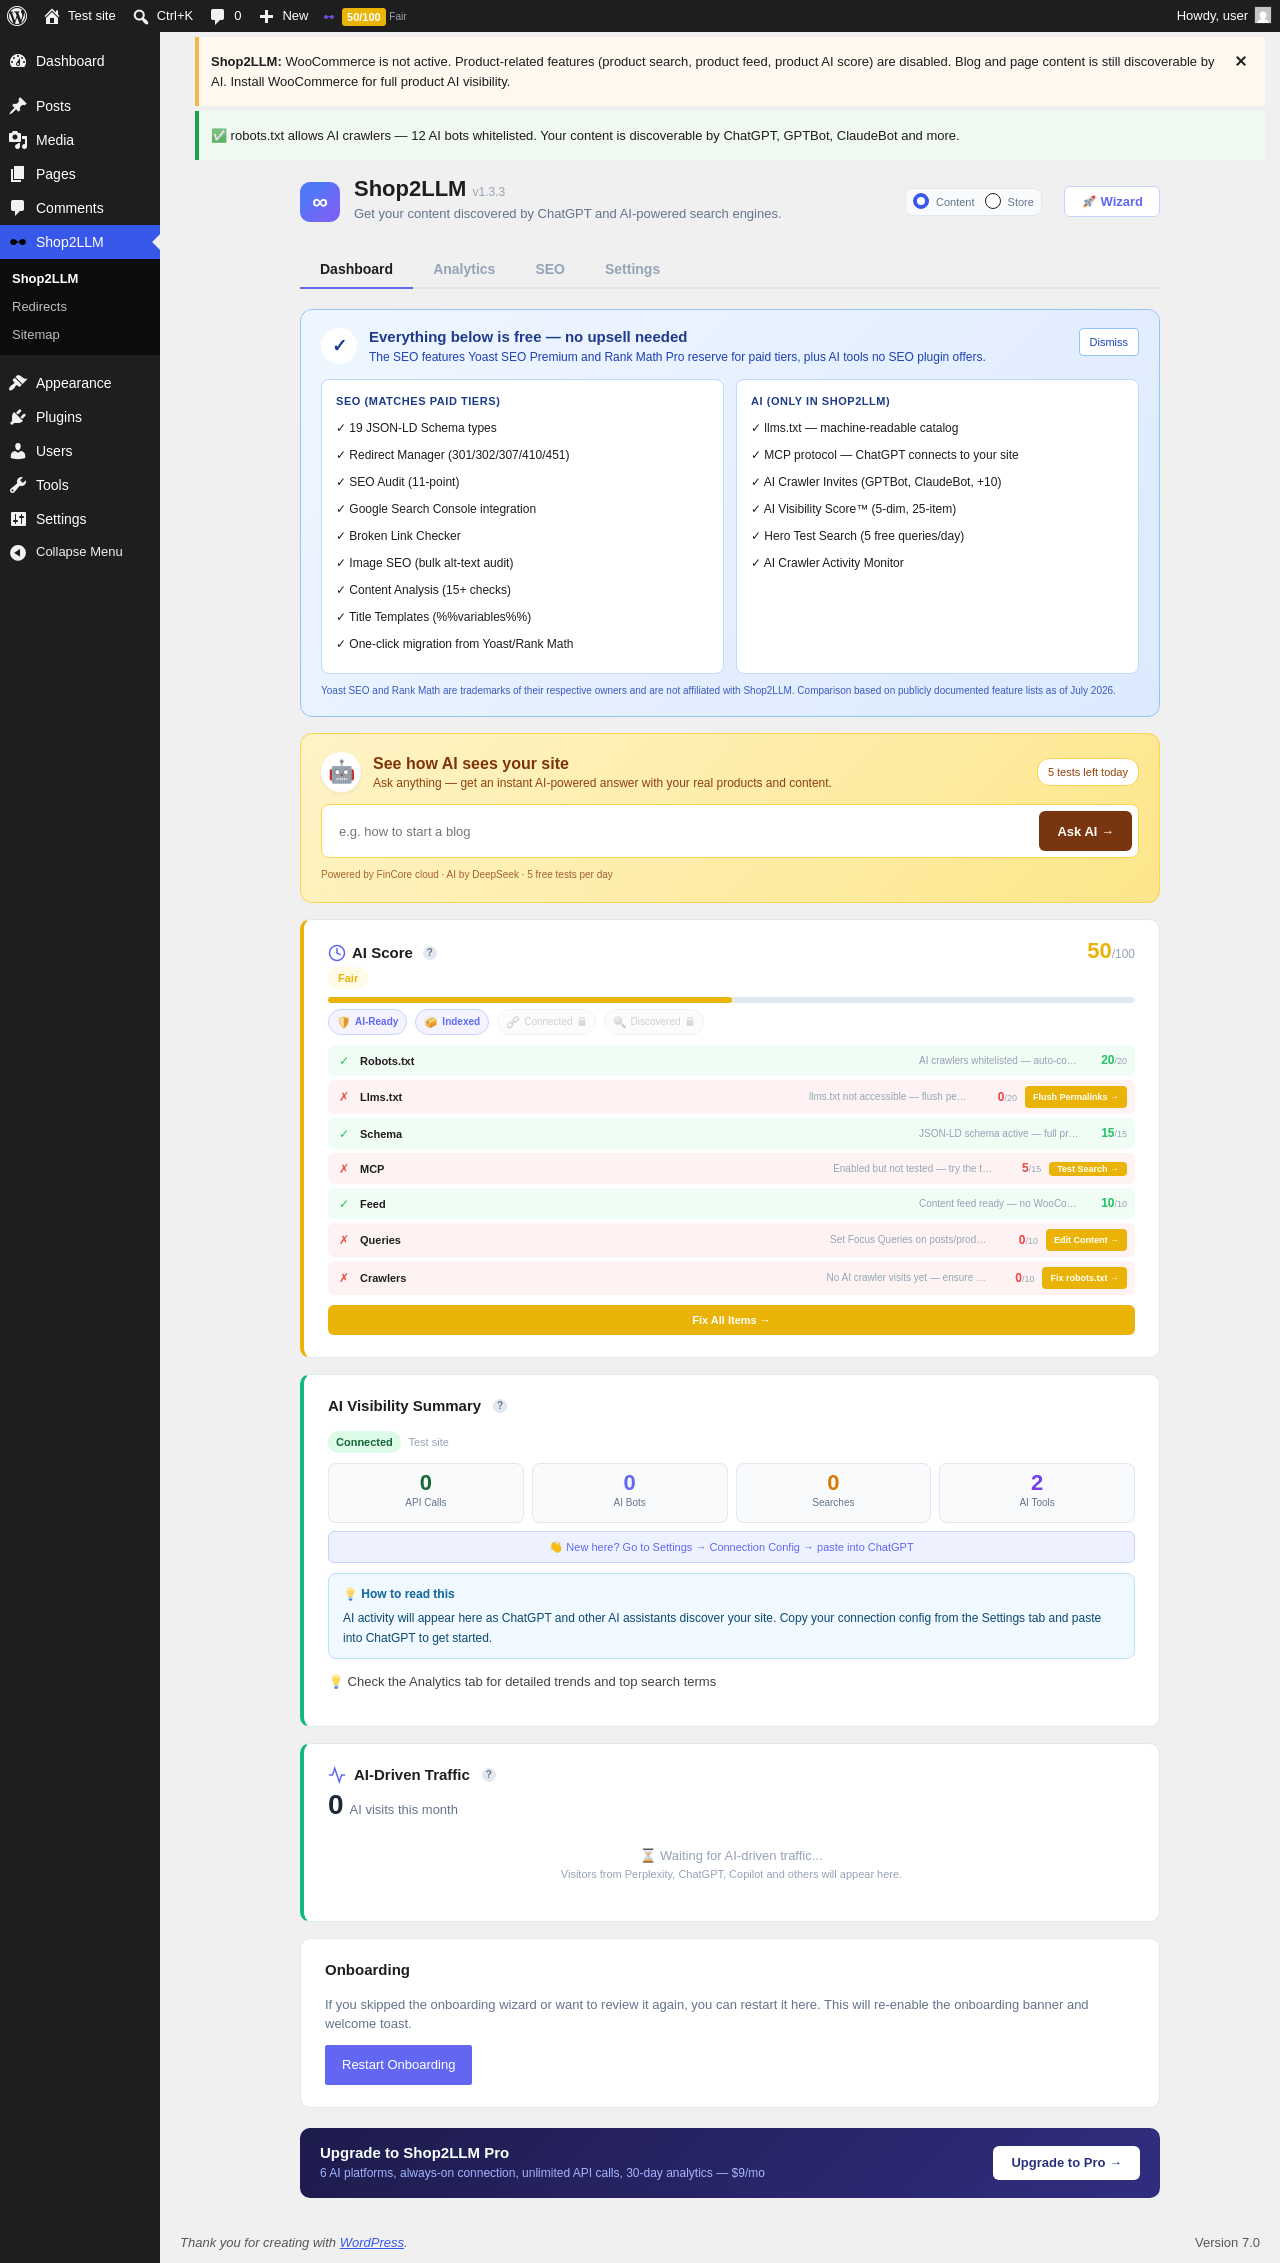The image size is (1280, 2263).
Task: Open the Settings tab in Shop2LLM
Action: coord(632,269)
